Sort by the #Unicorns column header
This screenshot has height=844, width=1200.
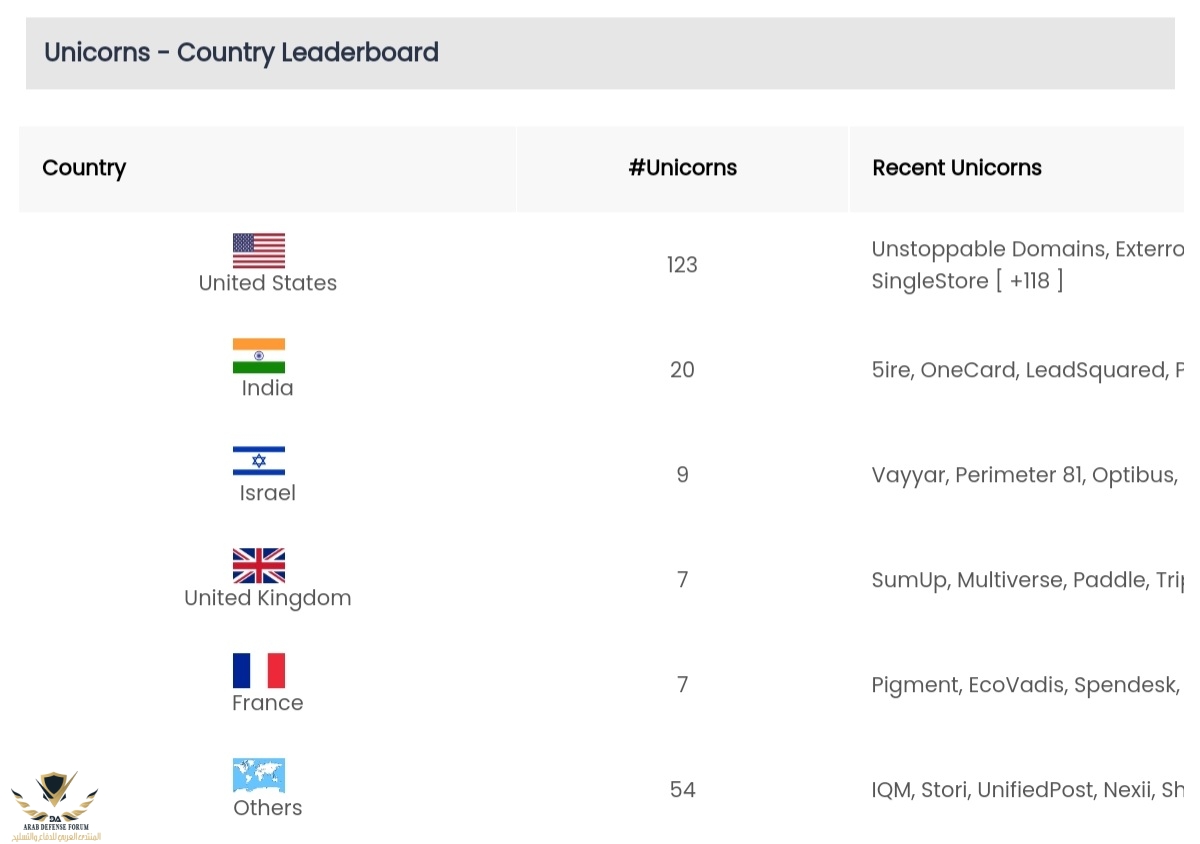click(x=683, y=168)
